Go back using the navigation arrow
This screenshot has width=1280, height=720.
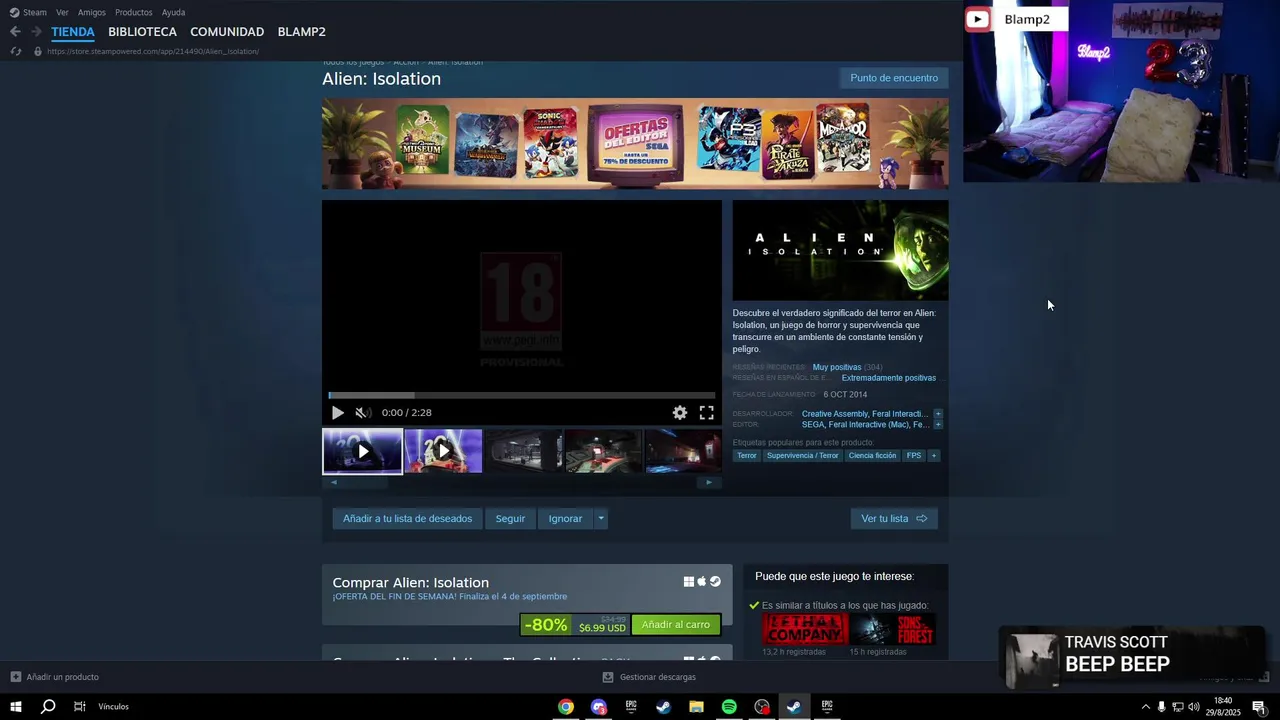(15, 32)
